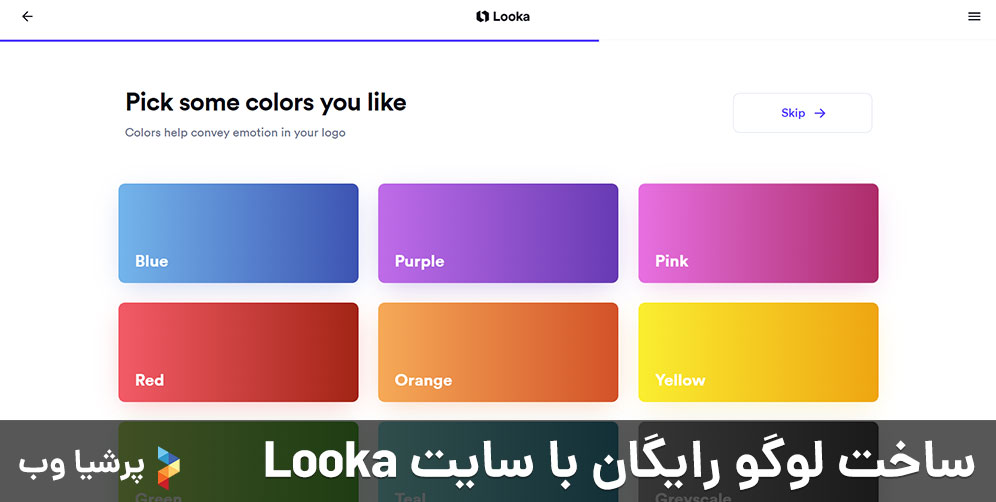Select the Red color card
Image resolution: width=996 pixels, height=502 pixels.
pyautogui.click(x=238, y=351)
